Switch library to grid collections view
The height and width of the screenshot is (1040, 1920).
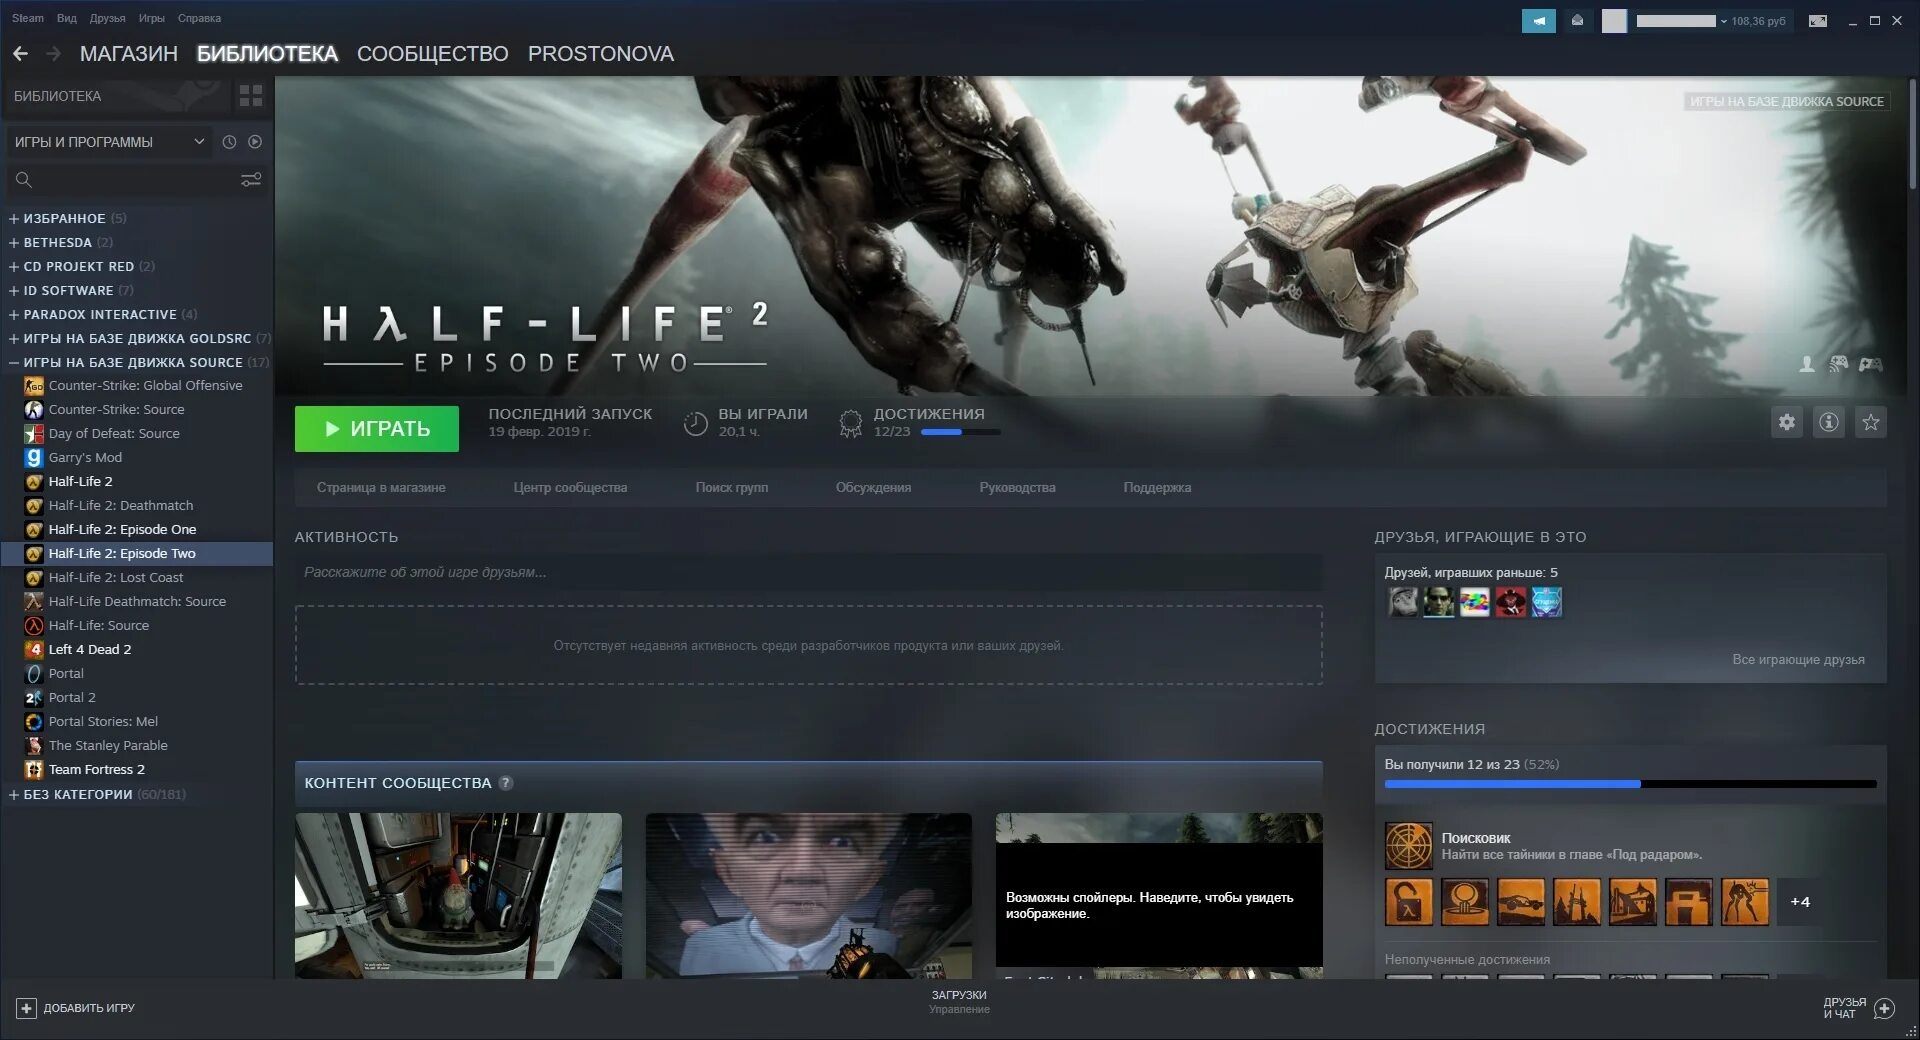point(251,96)
